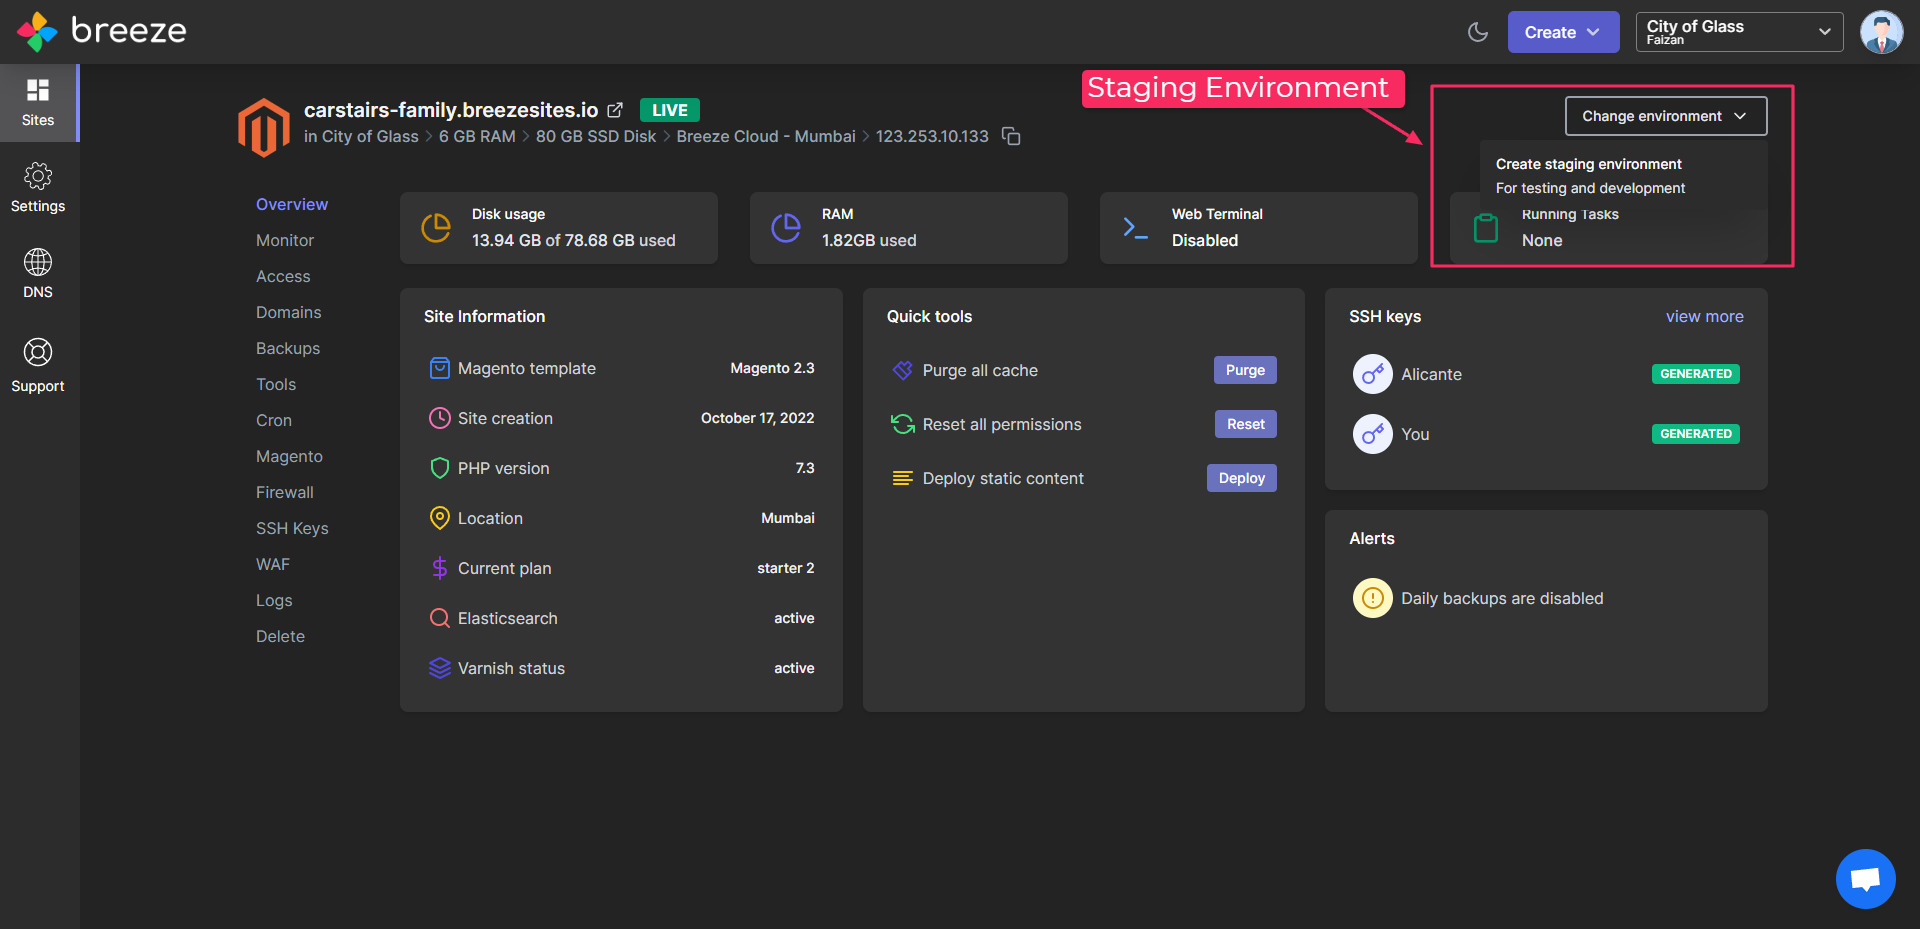
Task: Click the Reset permissions button
Action: click(x=1246, y=424)
